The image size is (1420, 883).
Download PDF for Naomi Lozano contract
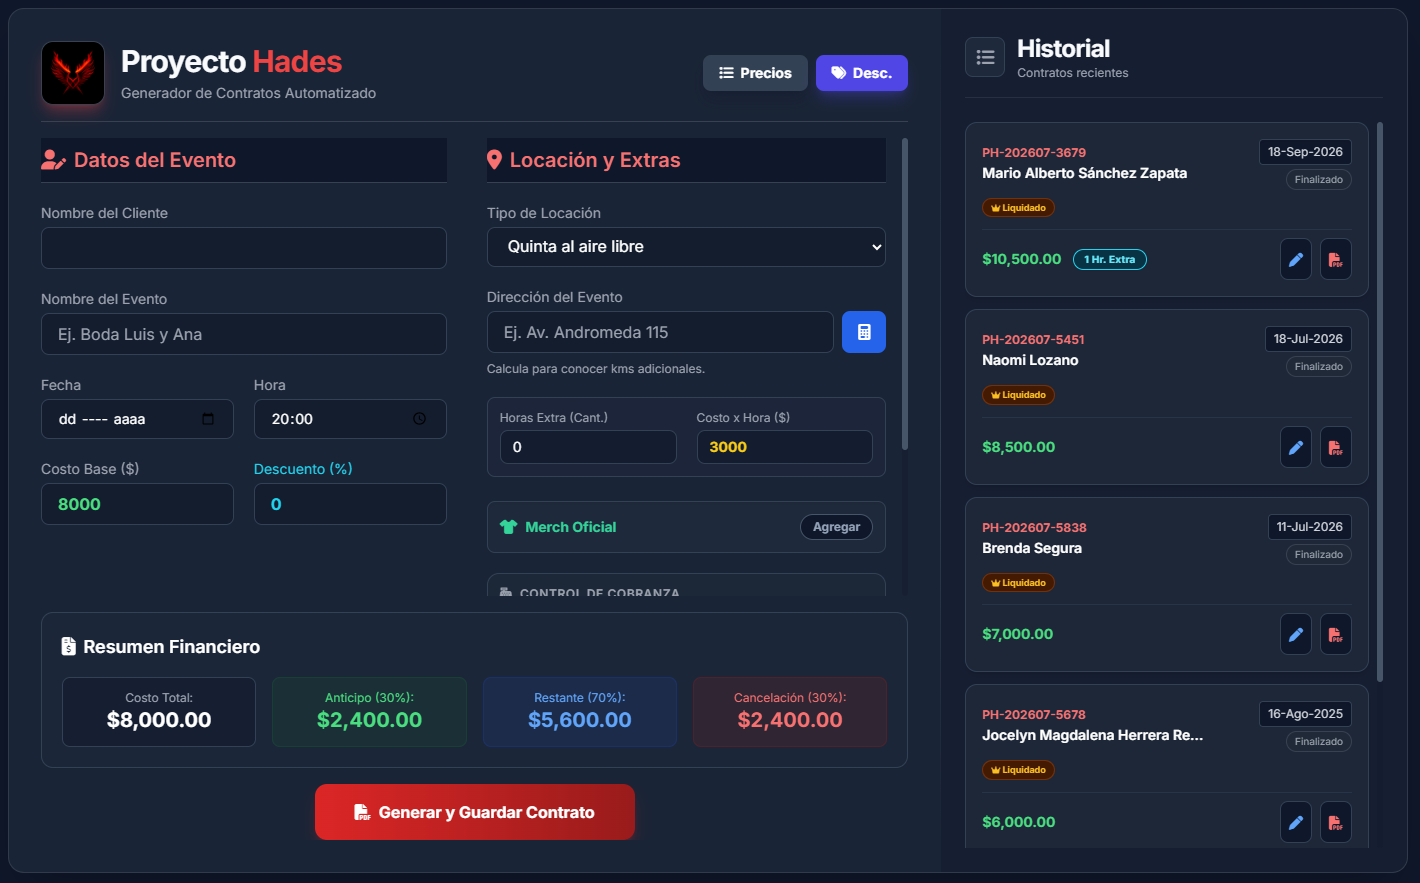tap(1336, 447)
